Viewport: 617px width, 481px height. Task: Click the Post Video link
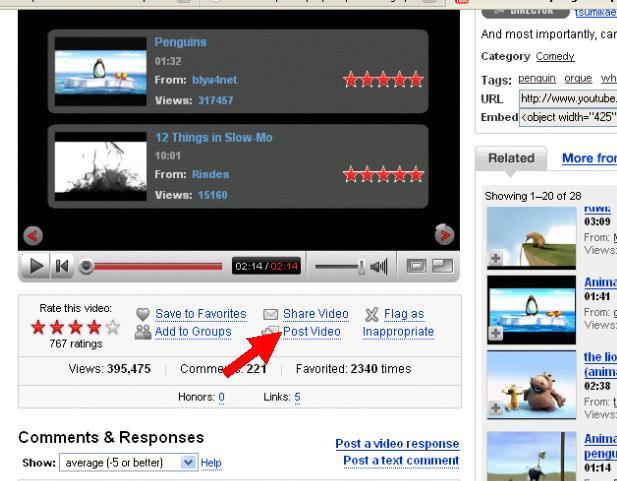pyautogui.click(x=312, y=332)
